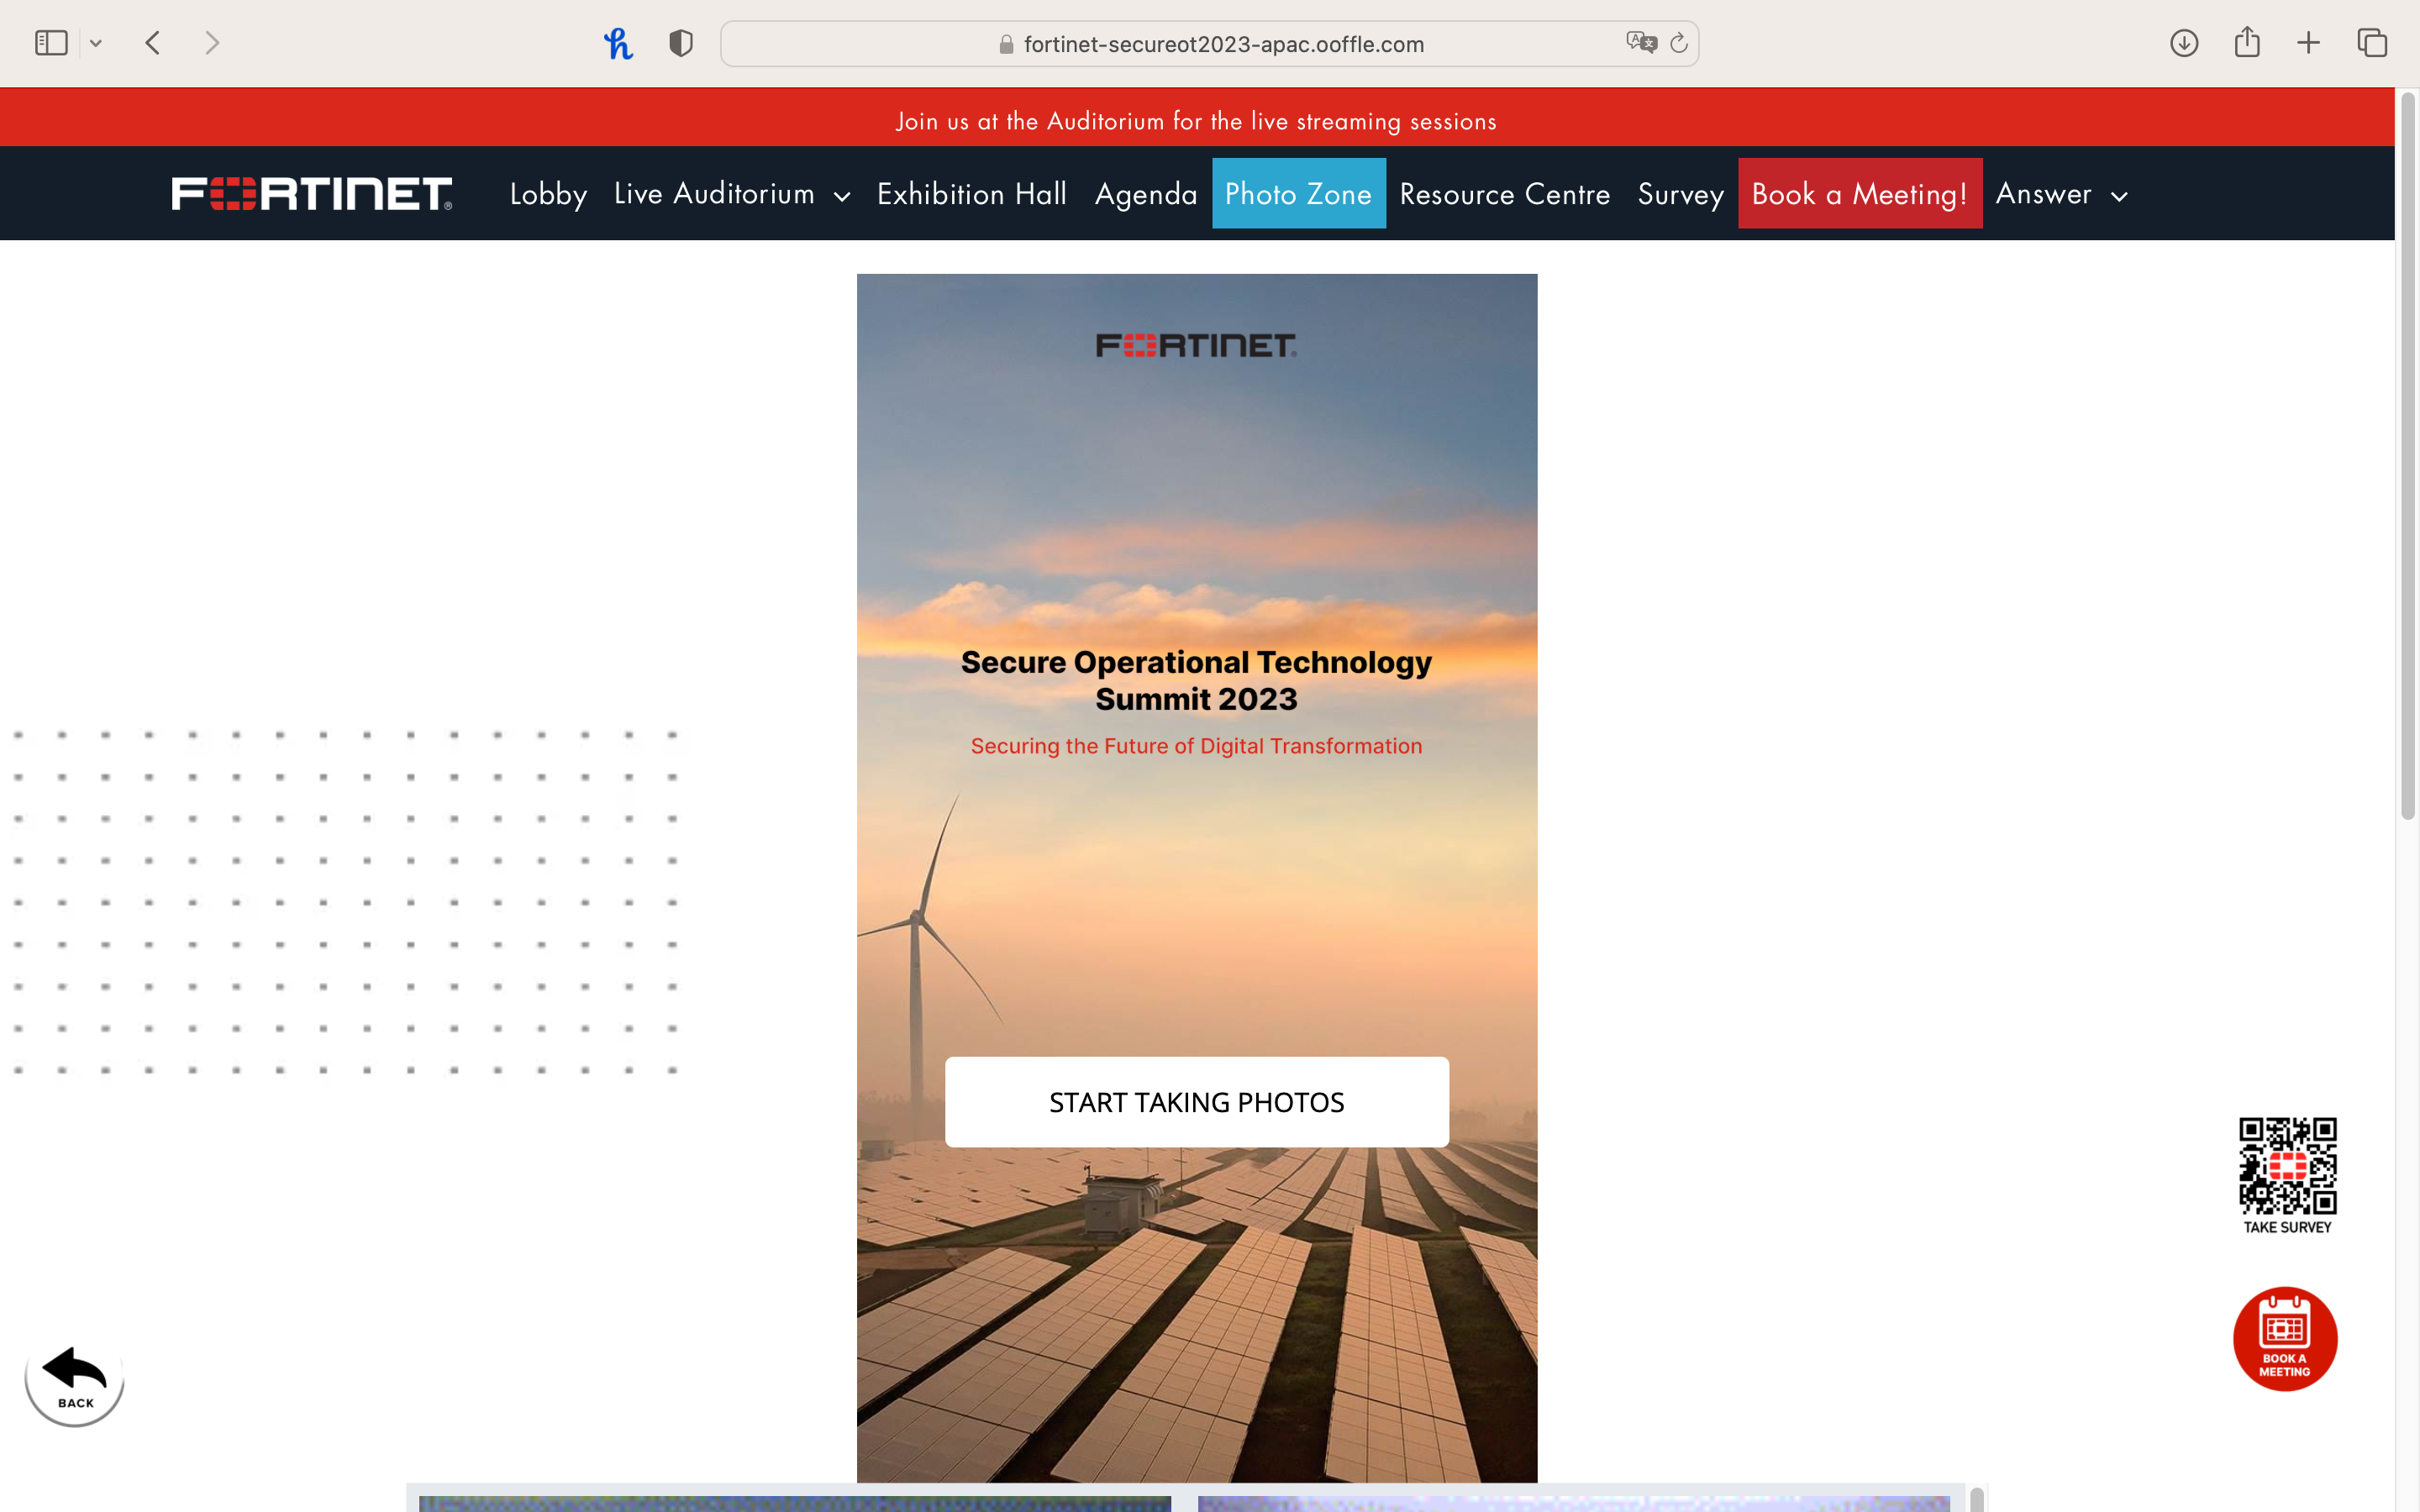Screen dimensions: 2420x1512
Task: Show the downloads list
Action: coord(2184,43)
